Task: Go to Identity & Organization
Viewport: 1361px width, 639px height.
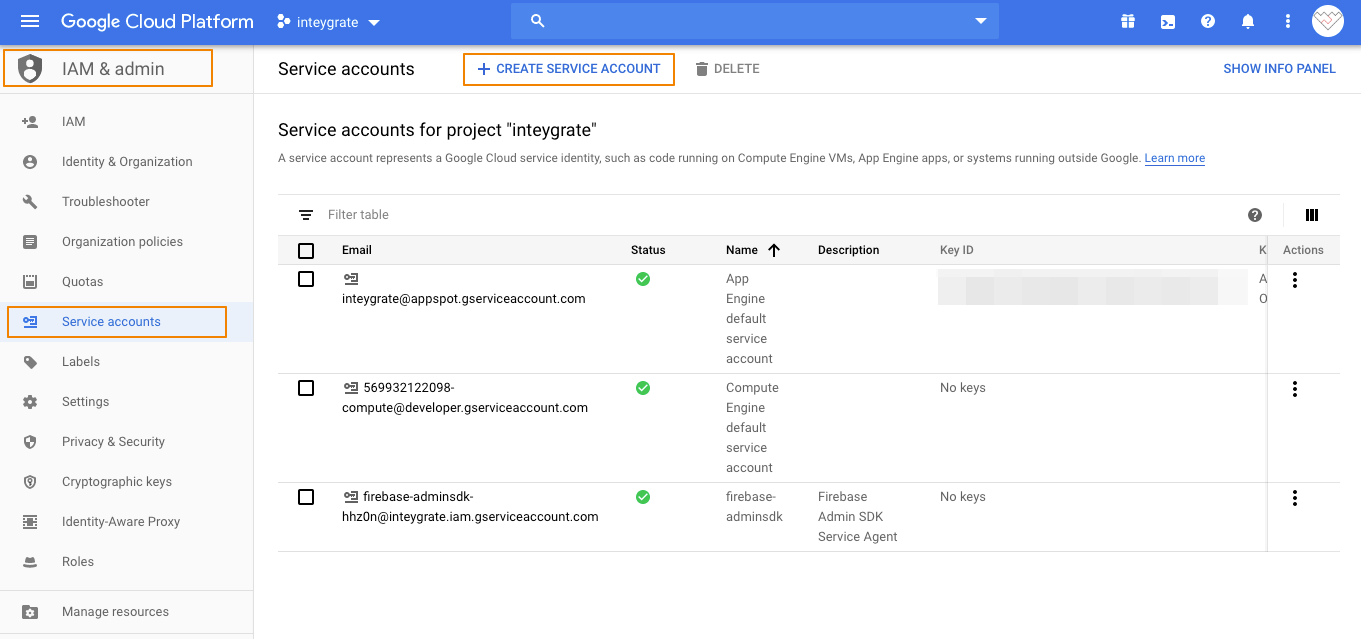Action: [x=127, y=161]
